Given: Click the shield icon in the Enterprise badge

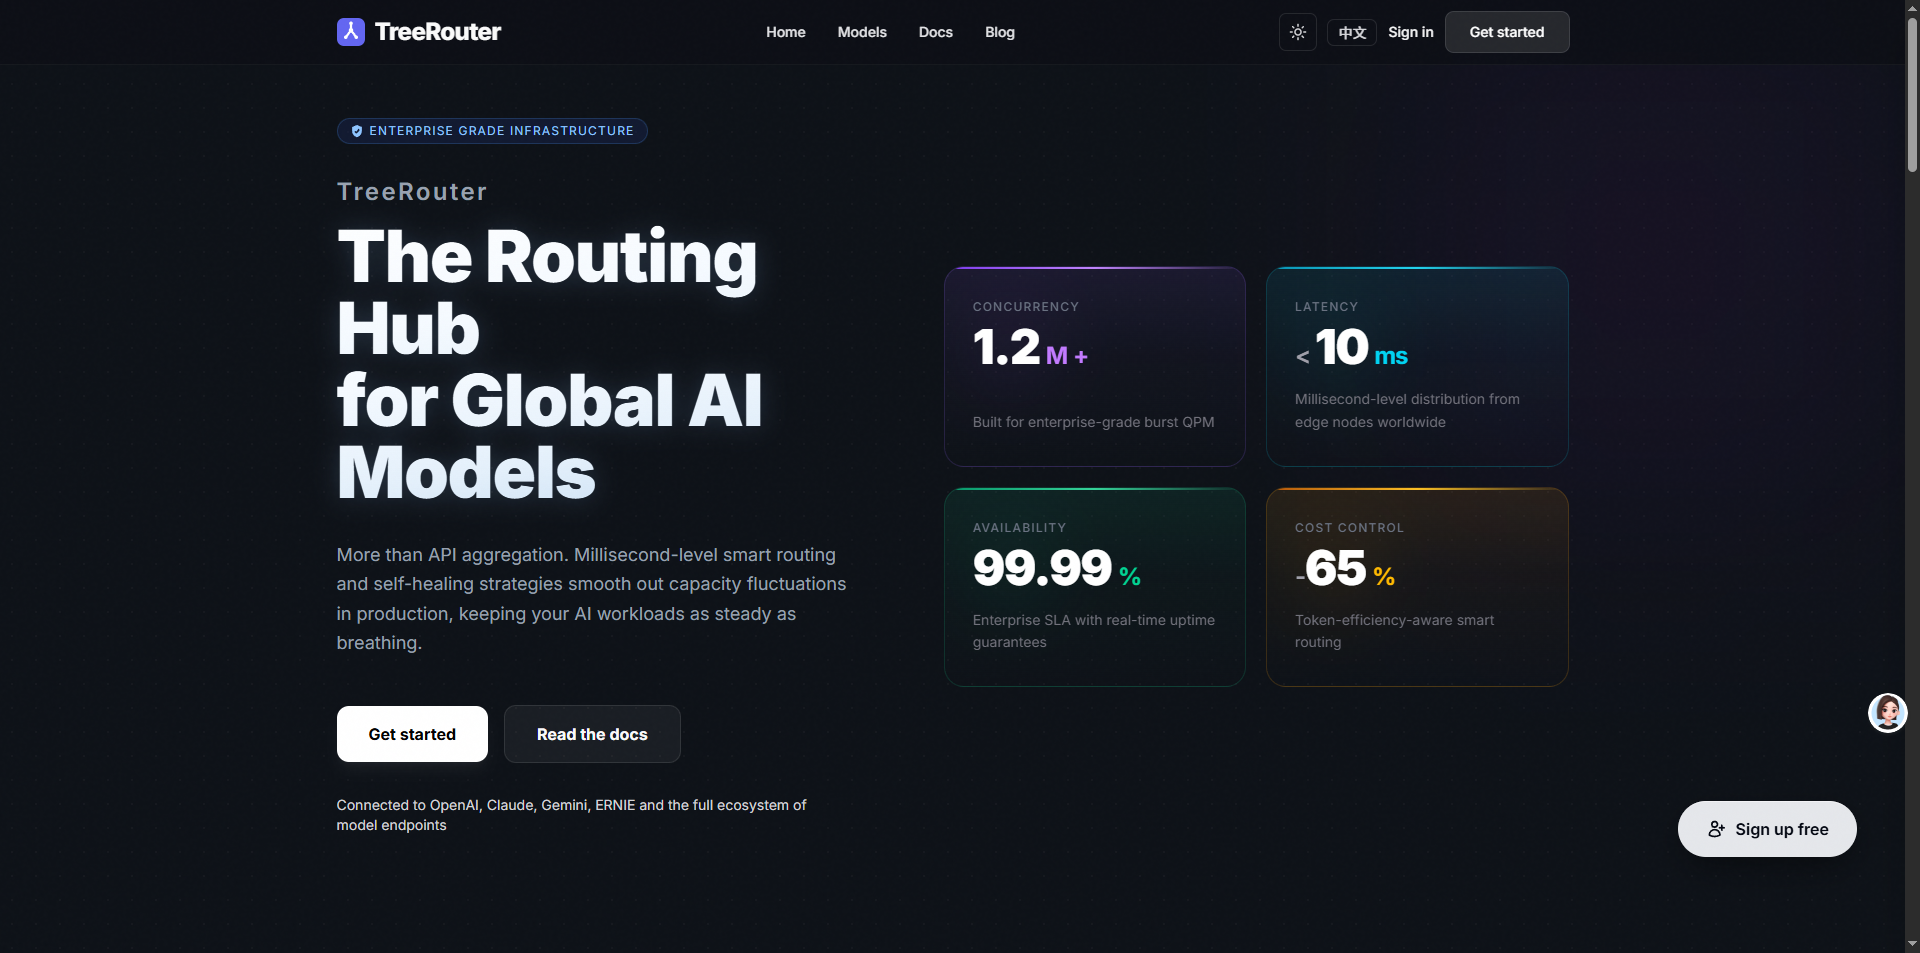Looking at the screenshot, I should 357,131.
